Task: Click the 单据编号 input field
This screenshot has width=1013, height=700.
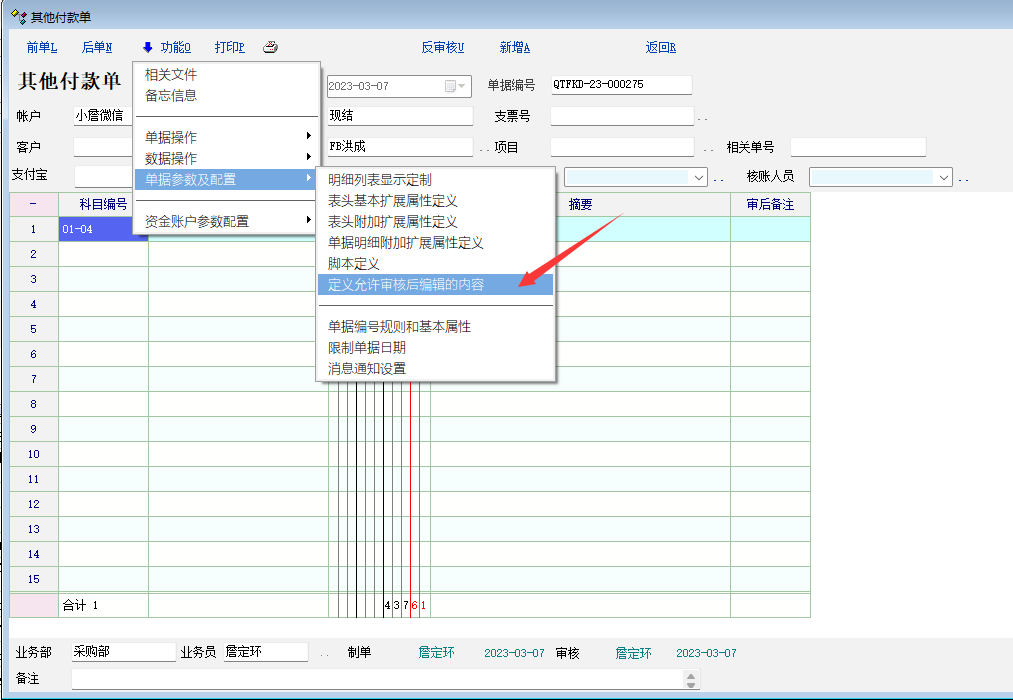Action: [x=620, y=85]
